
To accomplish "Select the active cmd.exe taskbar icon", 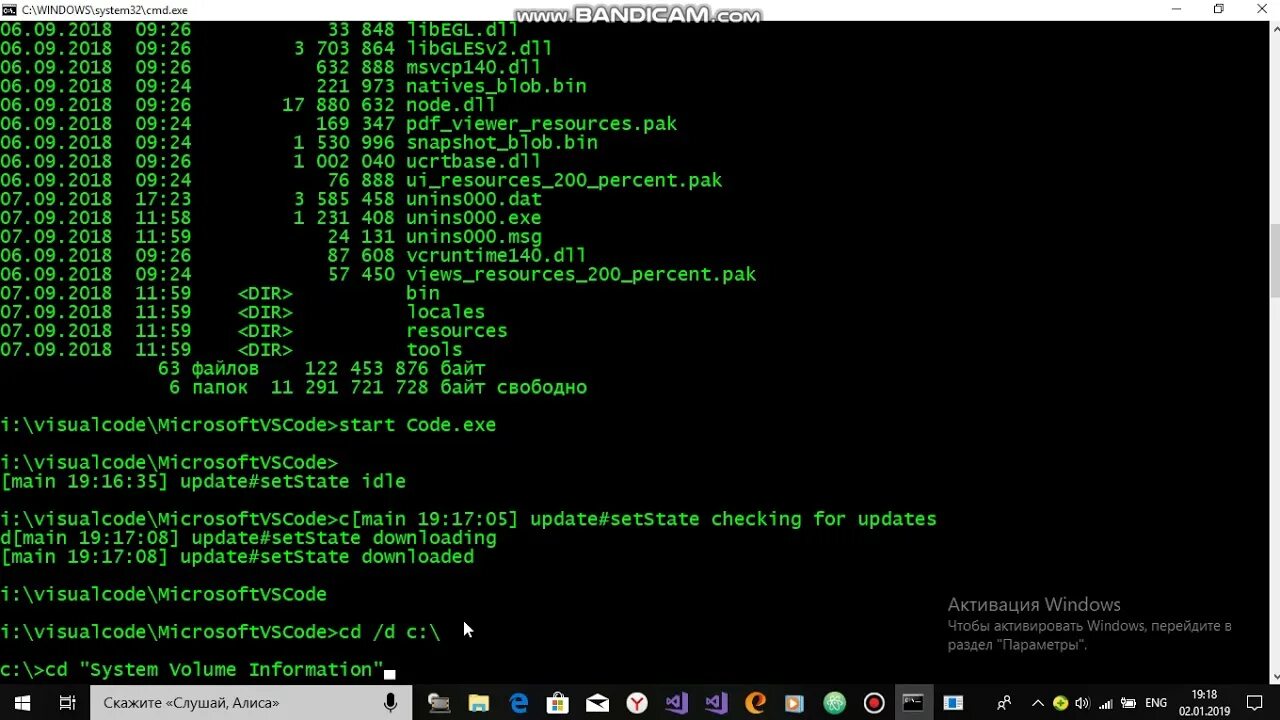I will (x=914, y=703).
